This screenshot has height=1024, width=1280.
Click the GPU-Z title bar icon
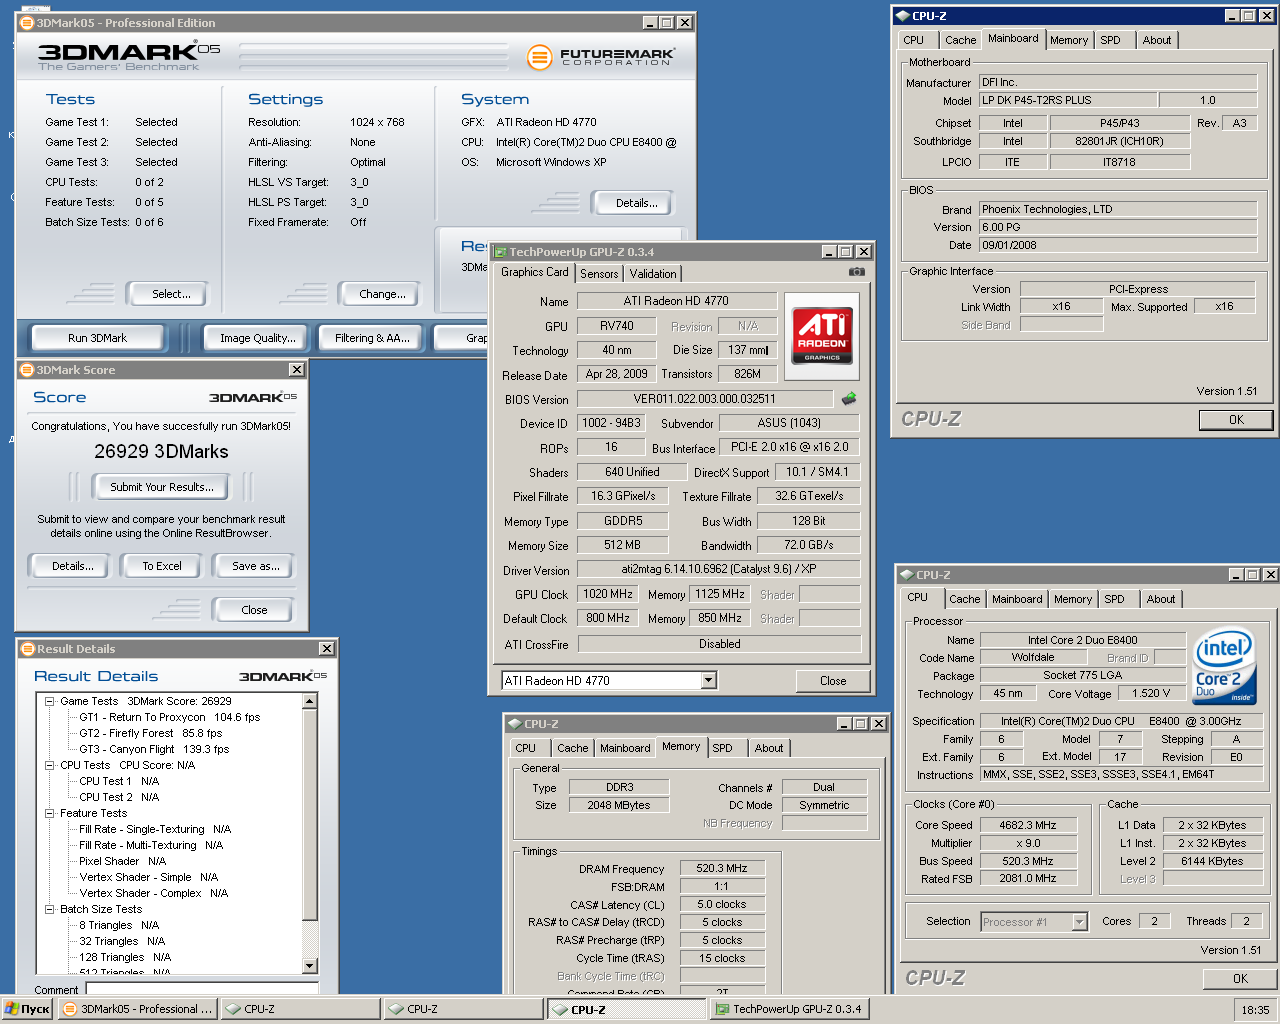[x=501, y=252]
